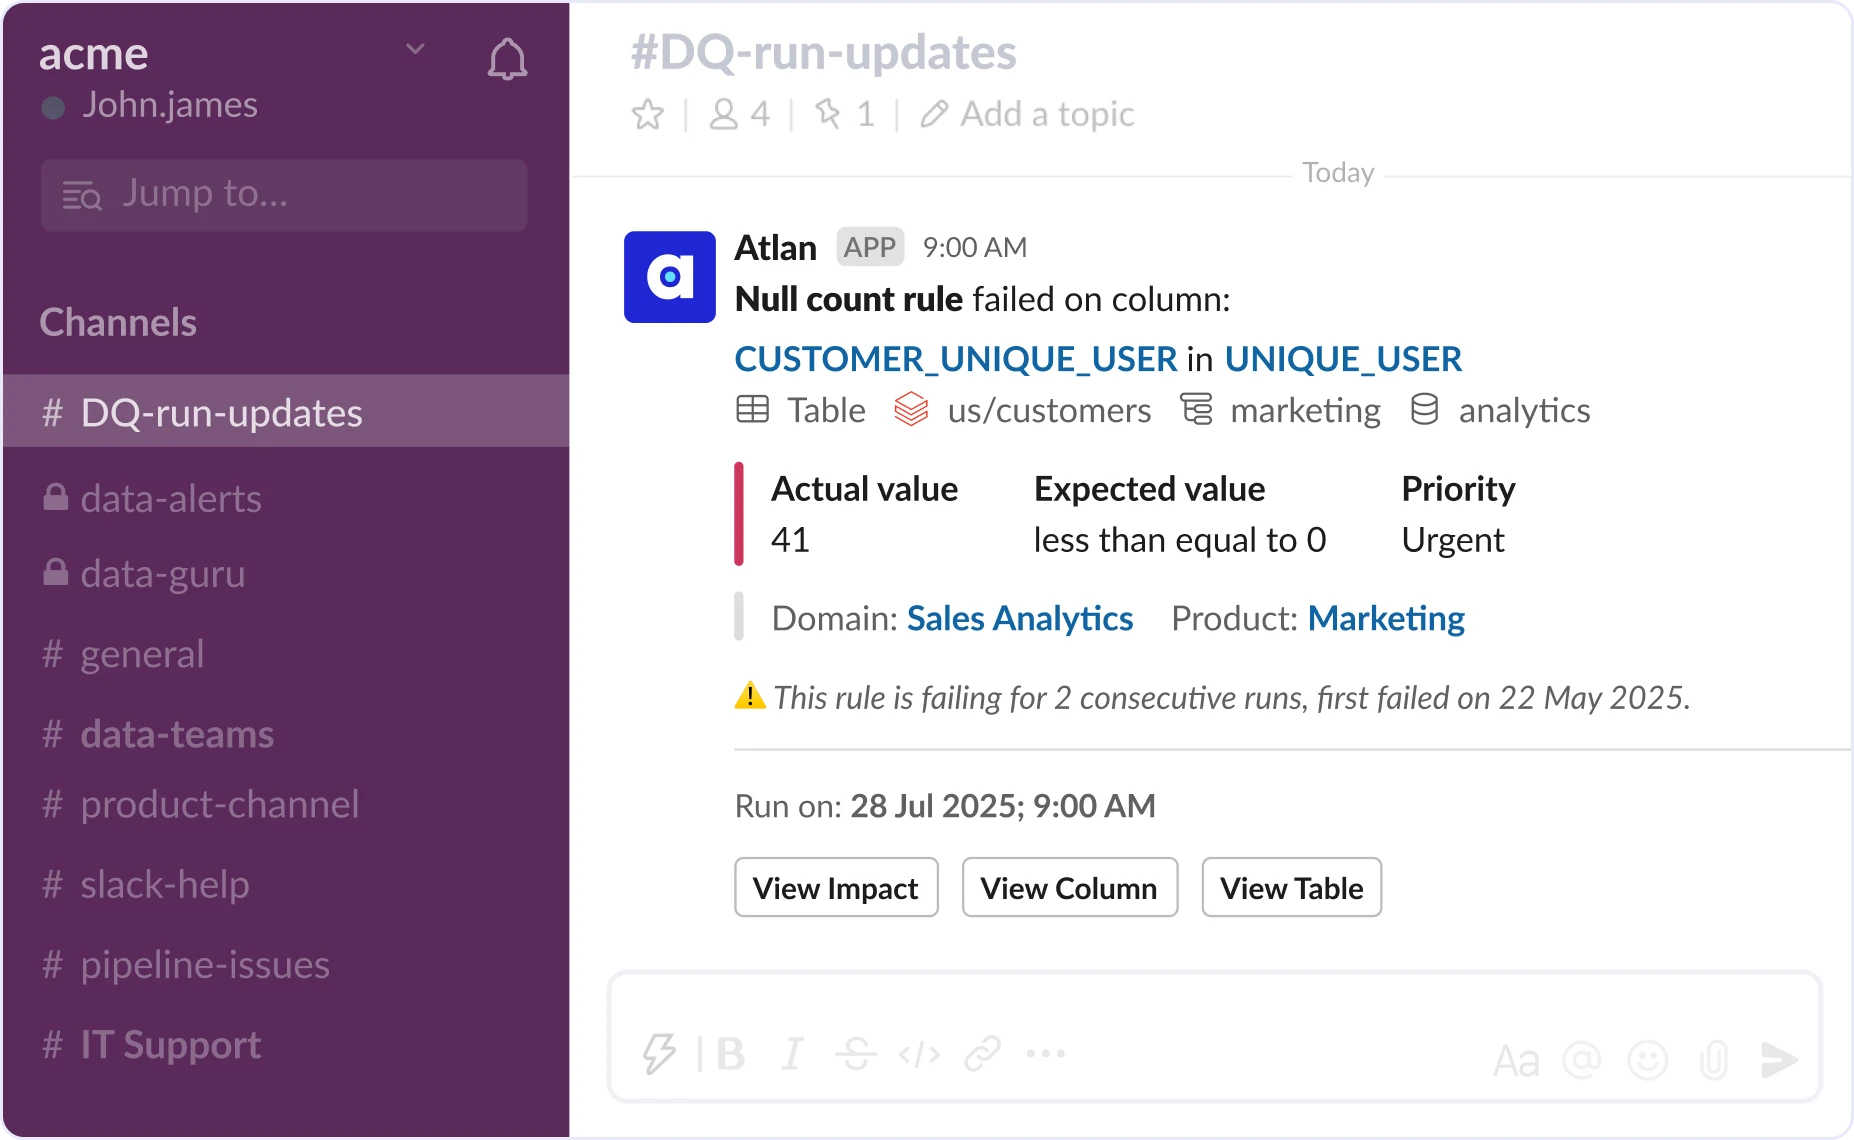This screenshot has height=1140, width=1854.
Task: Click the red Databricks layers icon
Action: coord(911,409)
